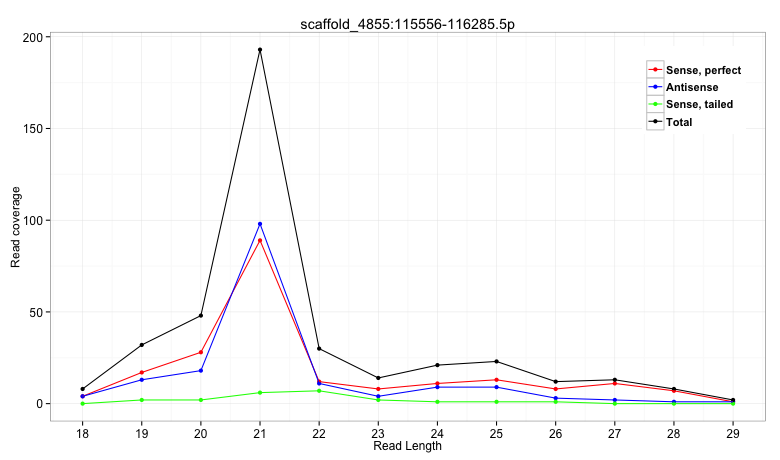Click the red Sense perfect point at length 21
The height and width of the screenshot is (460, 780).
pos(260,240)
